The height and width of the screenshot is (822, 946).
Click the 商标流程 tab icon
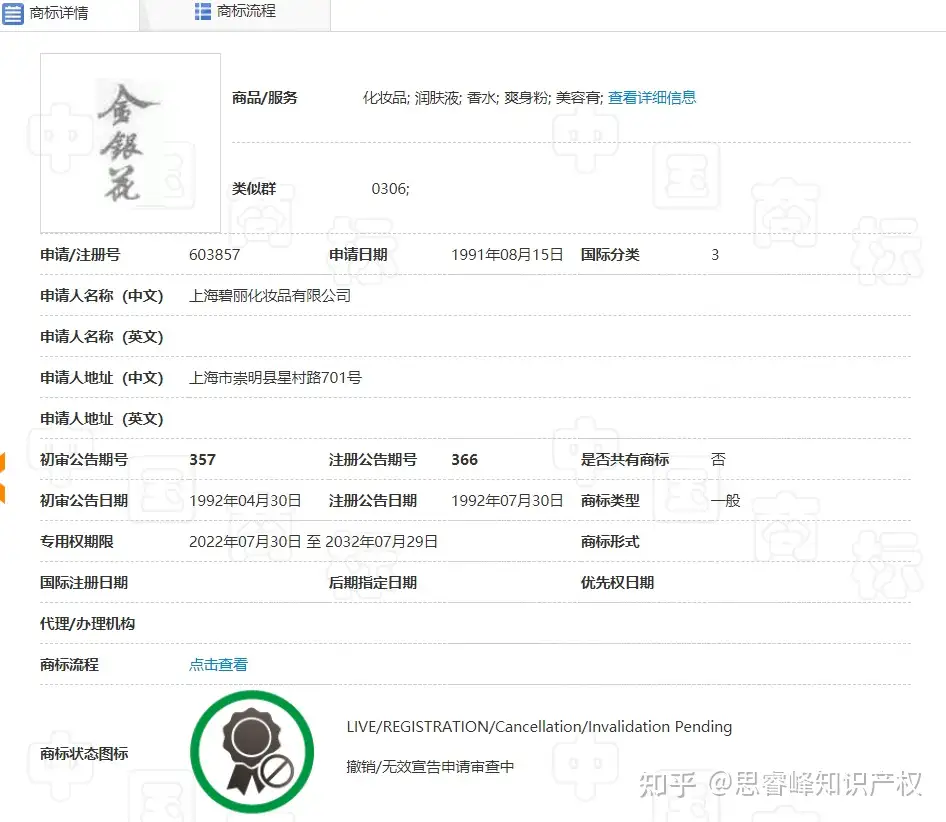point(203,11)
